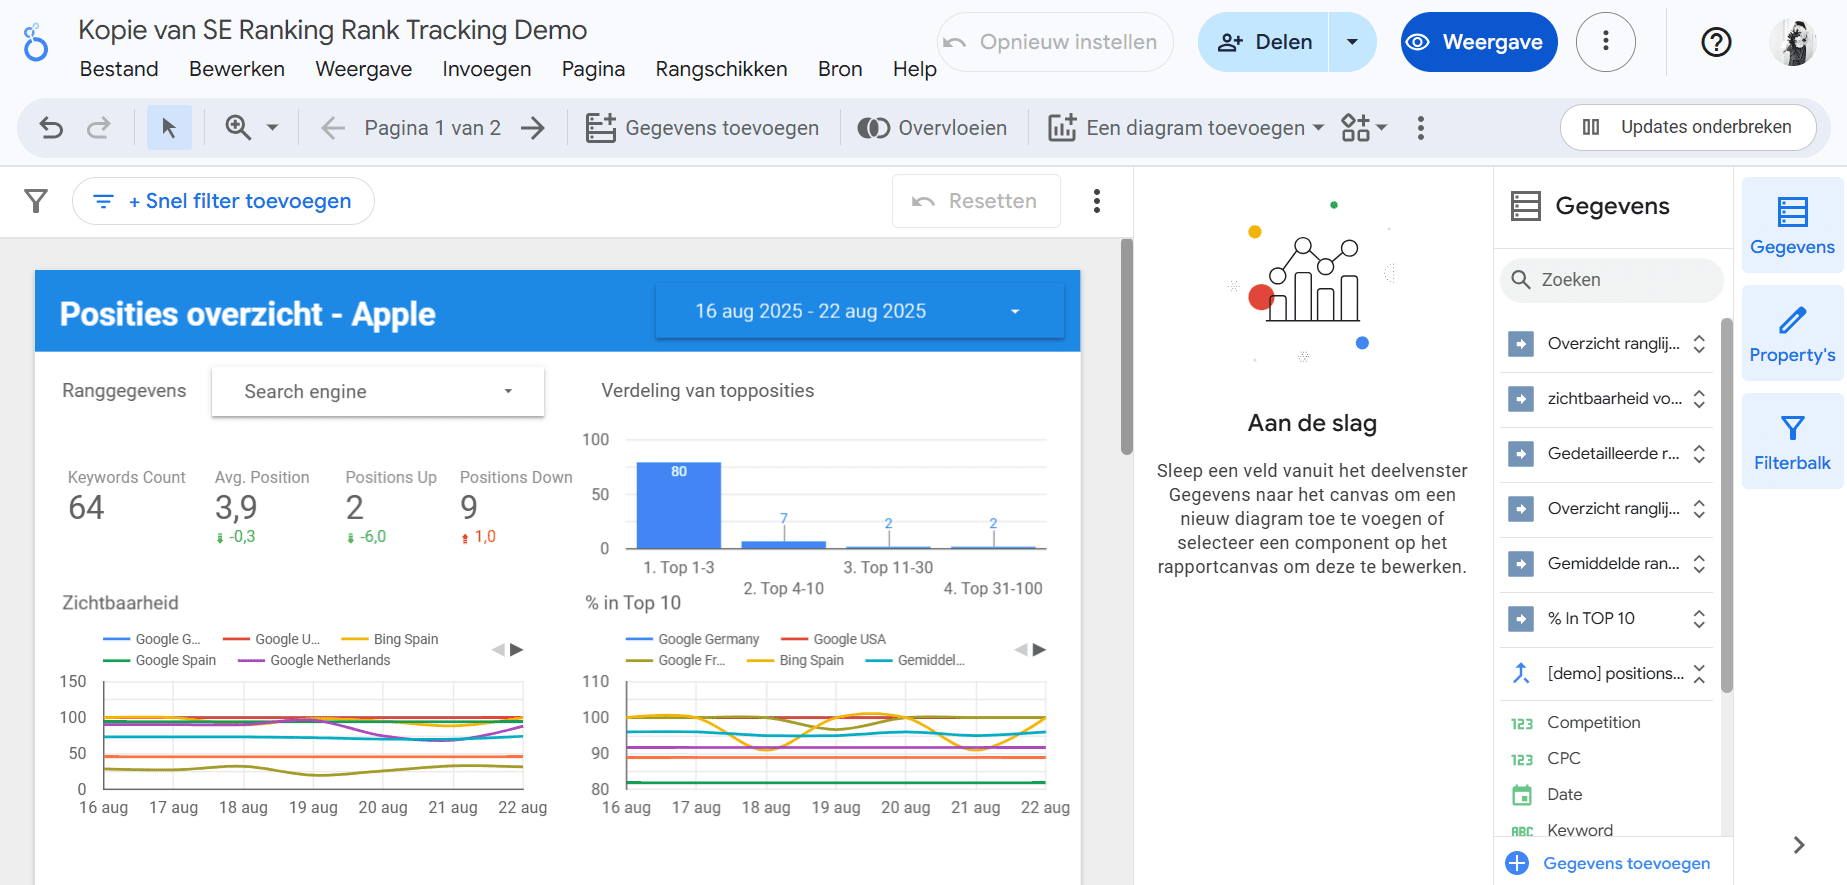
Task: Open the zoom level dropdown arrow
Action: (272, 128)
